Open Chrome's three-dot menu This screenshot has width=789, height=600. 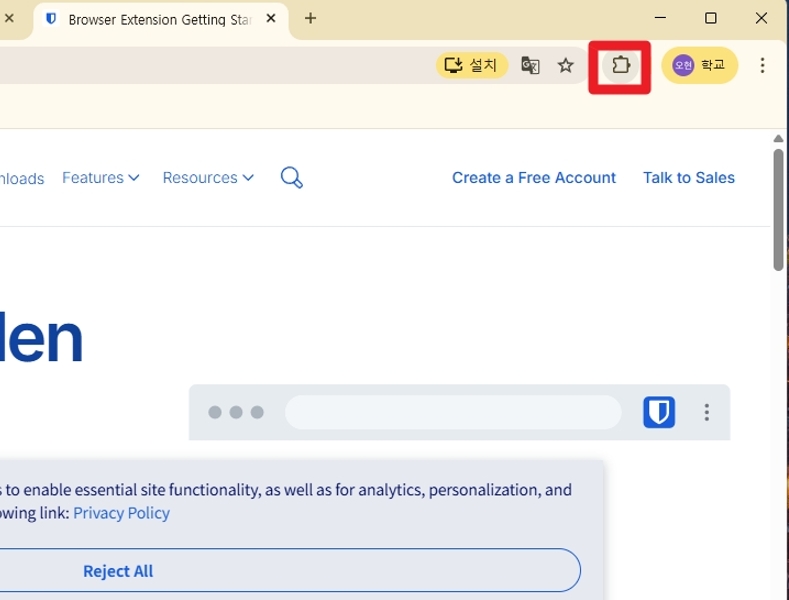click(762, 66)
